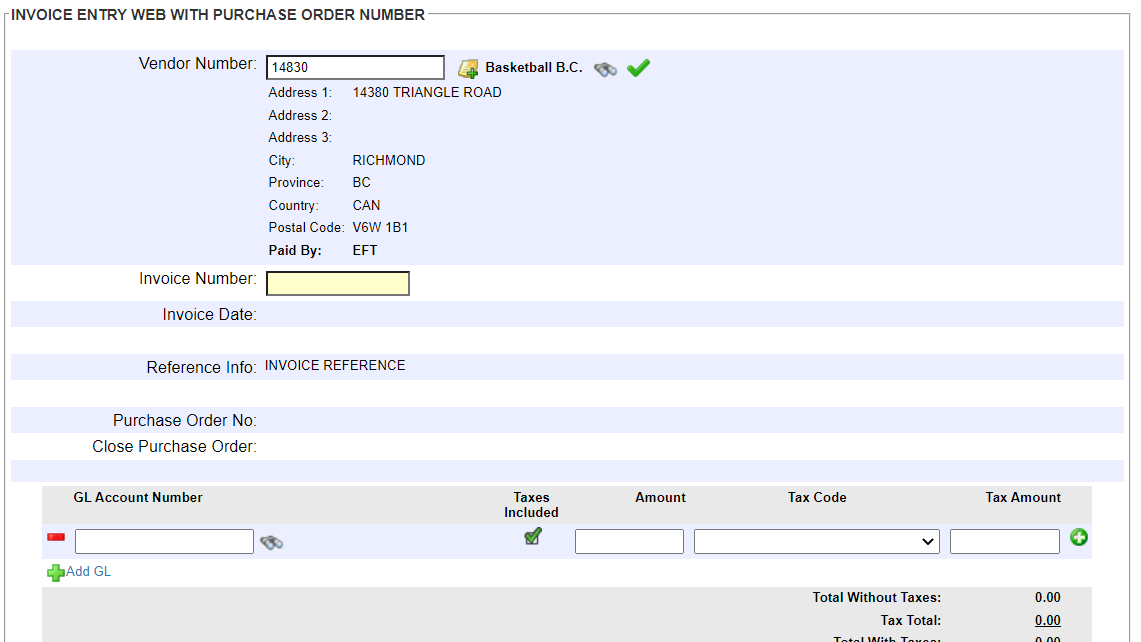Open vendor search with binoculars icon
The image size is (1141, 642).
[605, 69]
